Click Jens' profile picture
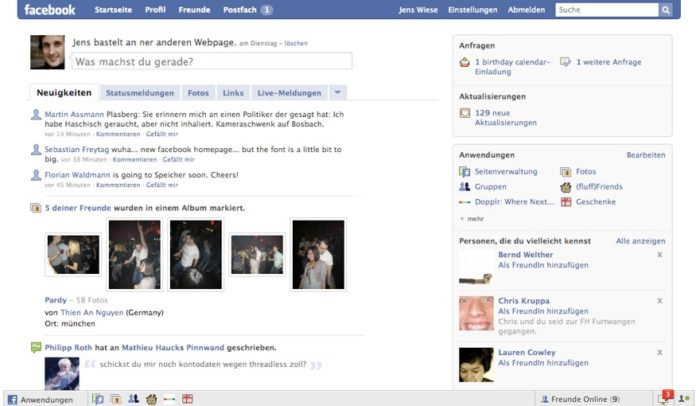The image size is (696, 406). [x=47, y=52]
